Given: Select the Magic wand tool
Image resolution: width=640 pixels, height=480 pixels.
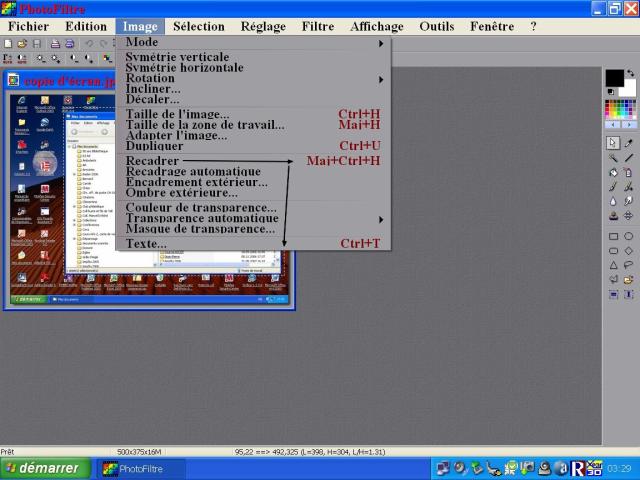Looking at the screenshot, I should (613, 158).
